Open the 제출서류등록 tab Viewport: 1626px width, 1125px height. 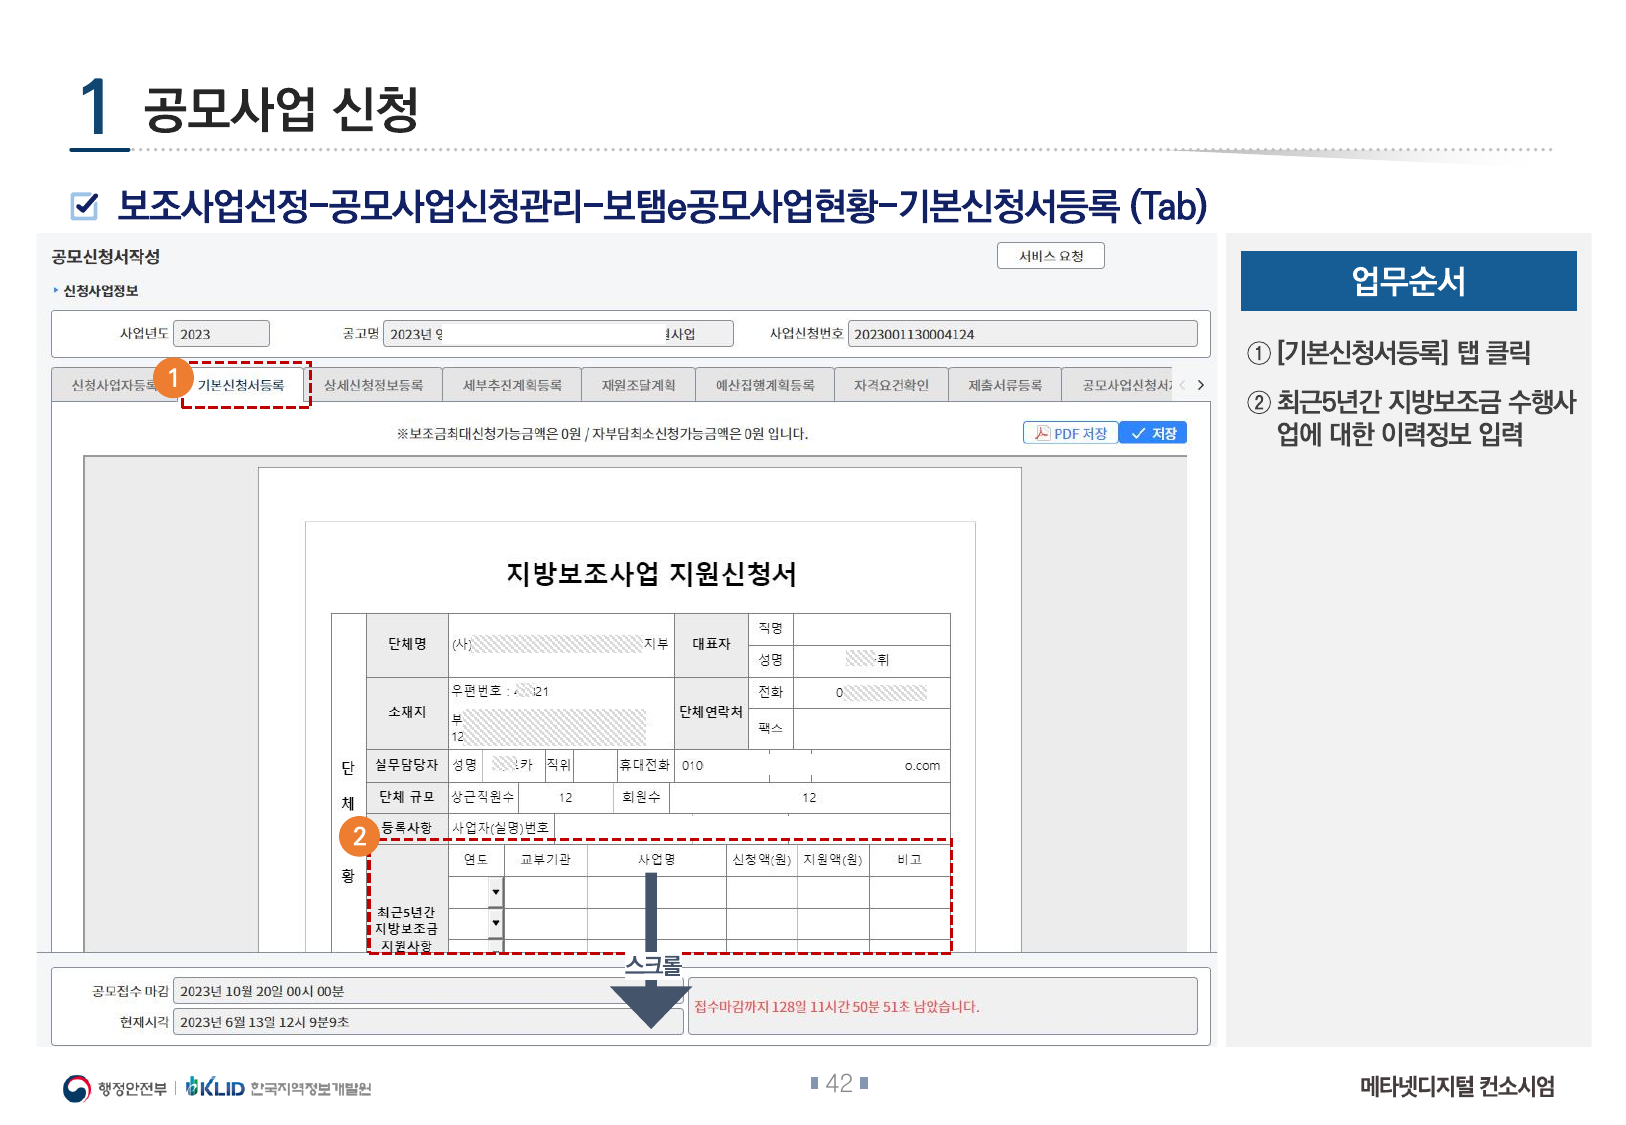1004,385
